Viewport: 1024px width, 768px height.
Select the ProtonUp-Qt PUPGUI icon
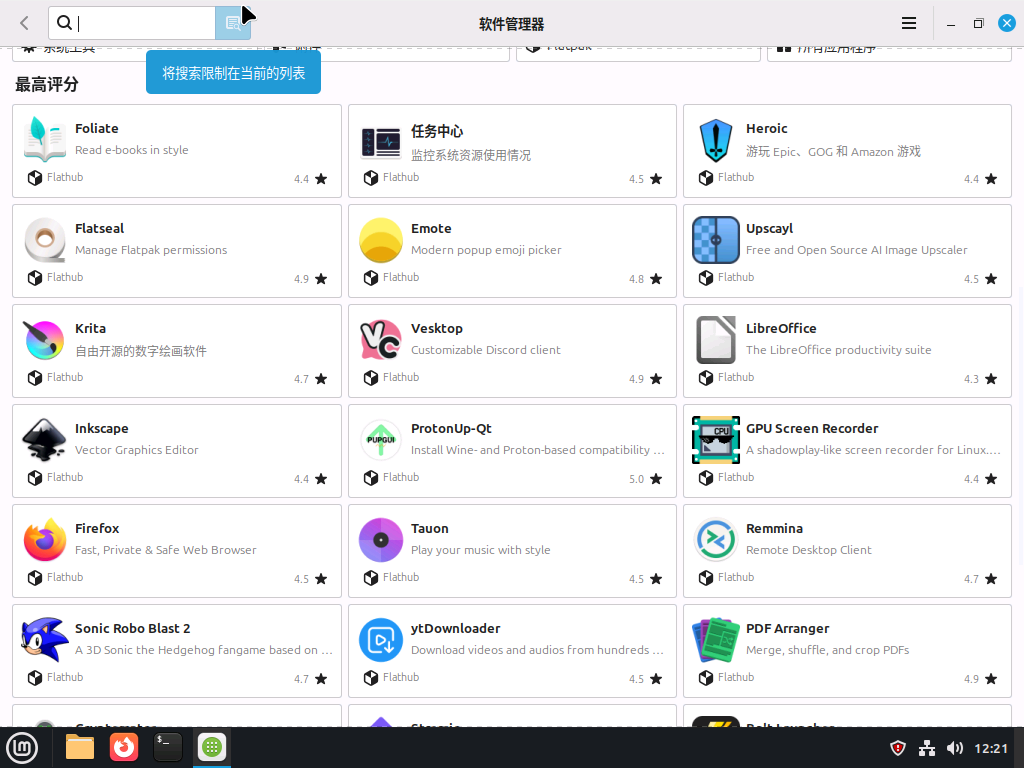(x=381, y=440)
